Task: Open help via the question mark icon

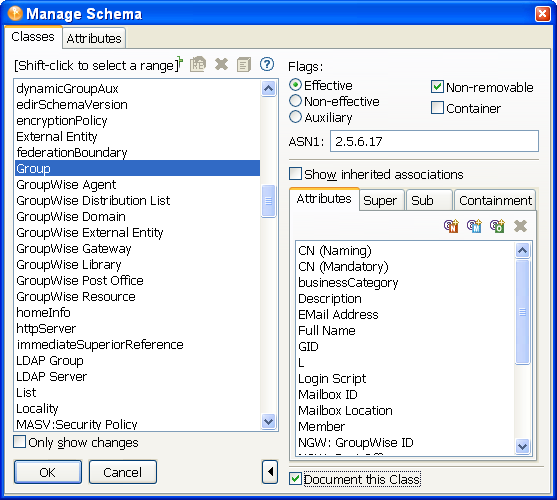Action: [x=267, y=64]
